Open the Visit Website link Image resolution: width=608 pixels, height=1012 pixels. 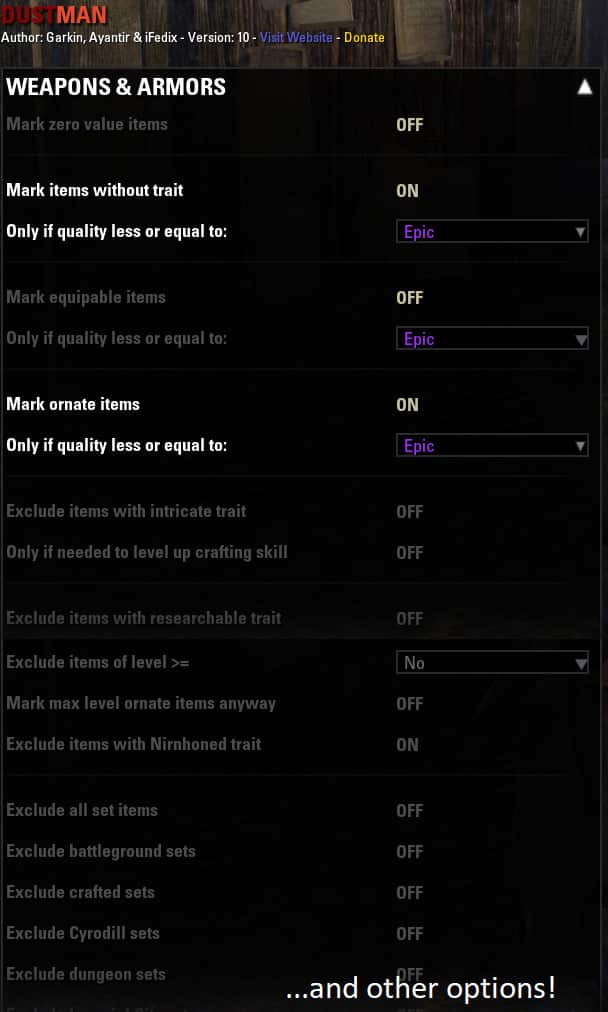point(296,37)
